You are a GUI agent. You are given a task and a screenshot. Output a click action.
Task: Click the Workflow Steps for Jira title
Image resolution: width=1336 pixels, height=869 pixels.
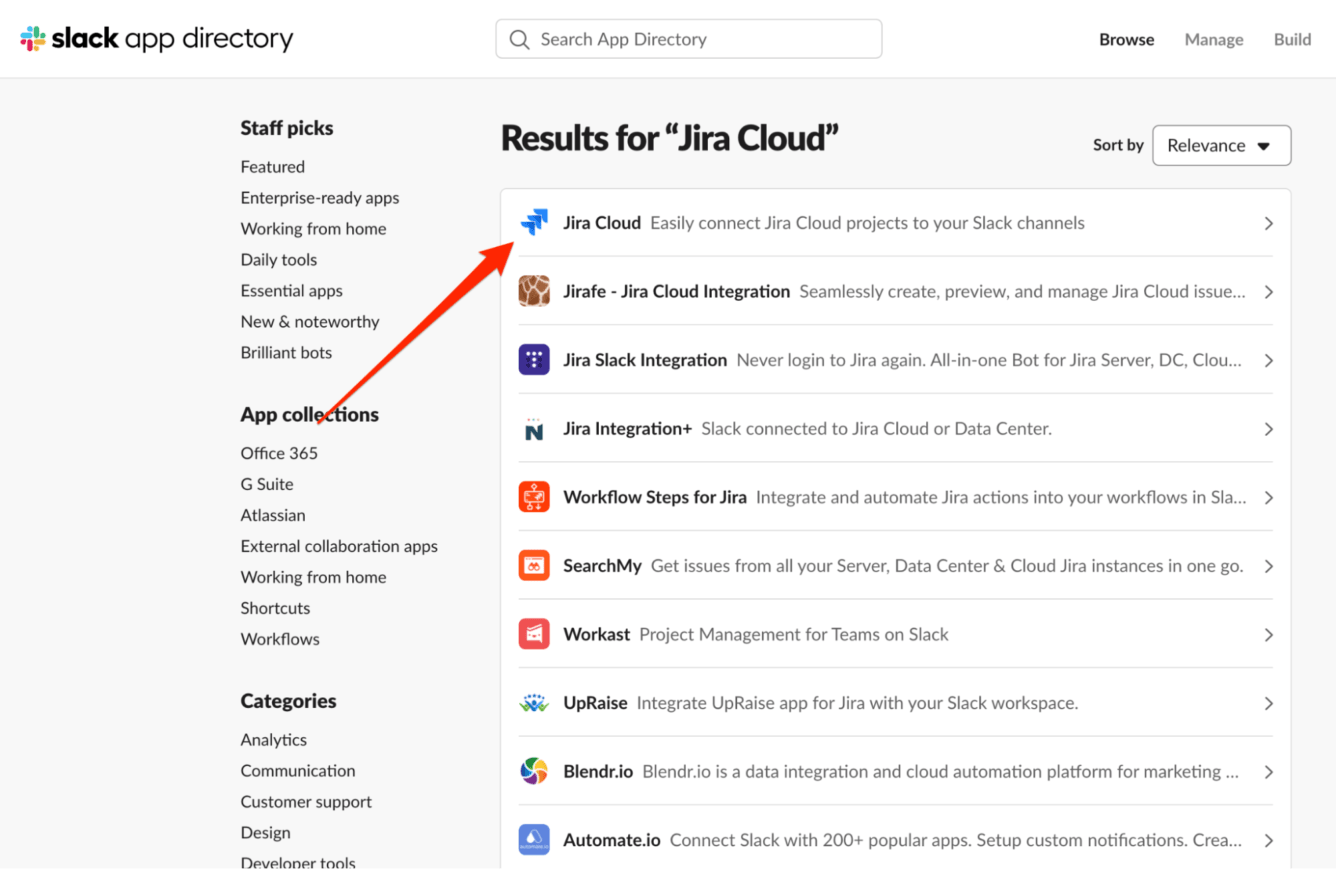click(x=655, y=497)
